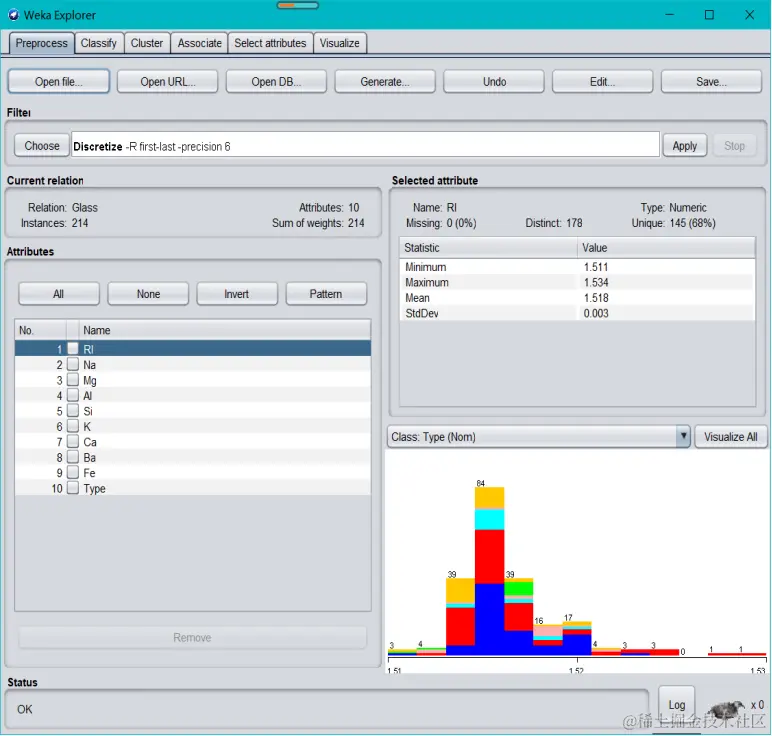The width and height of the screenshot is (772, 736).
Task: Tick the RI attribute checkbox
Action: tap(73, 349)
